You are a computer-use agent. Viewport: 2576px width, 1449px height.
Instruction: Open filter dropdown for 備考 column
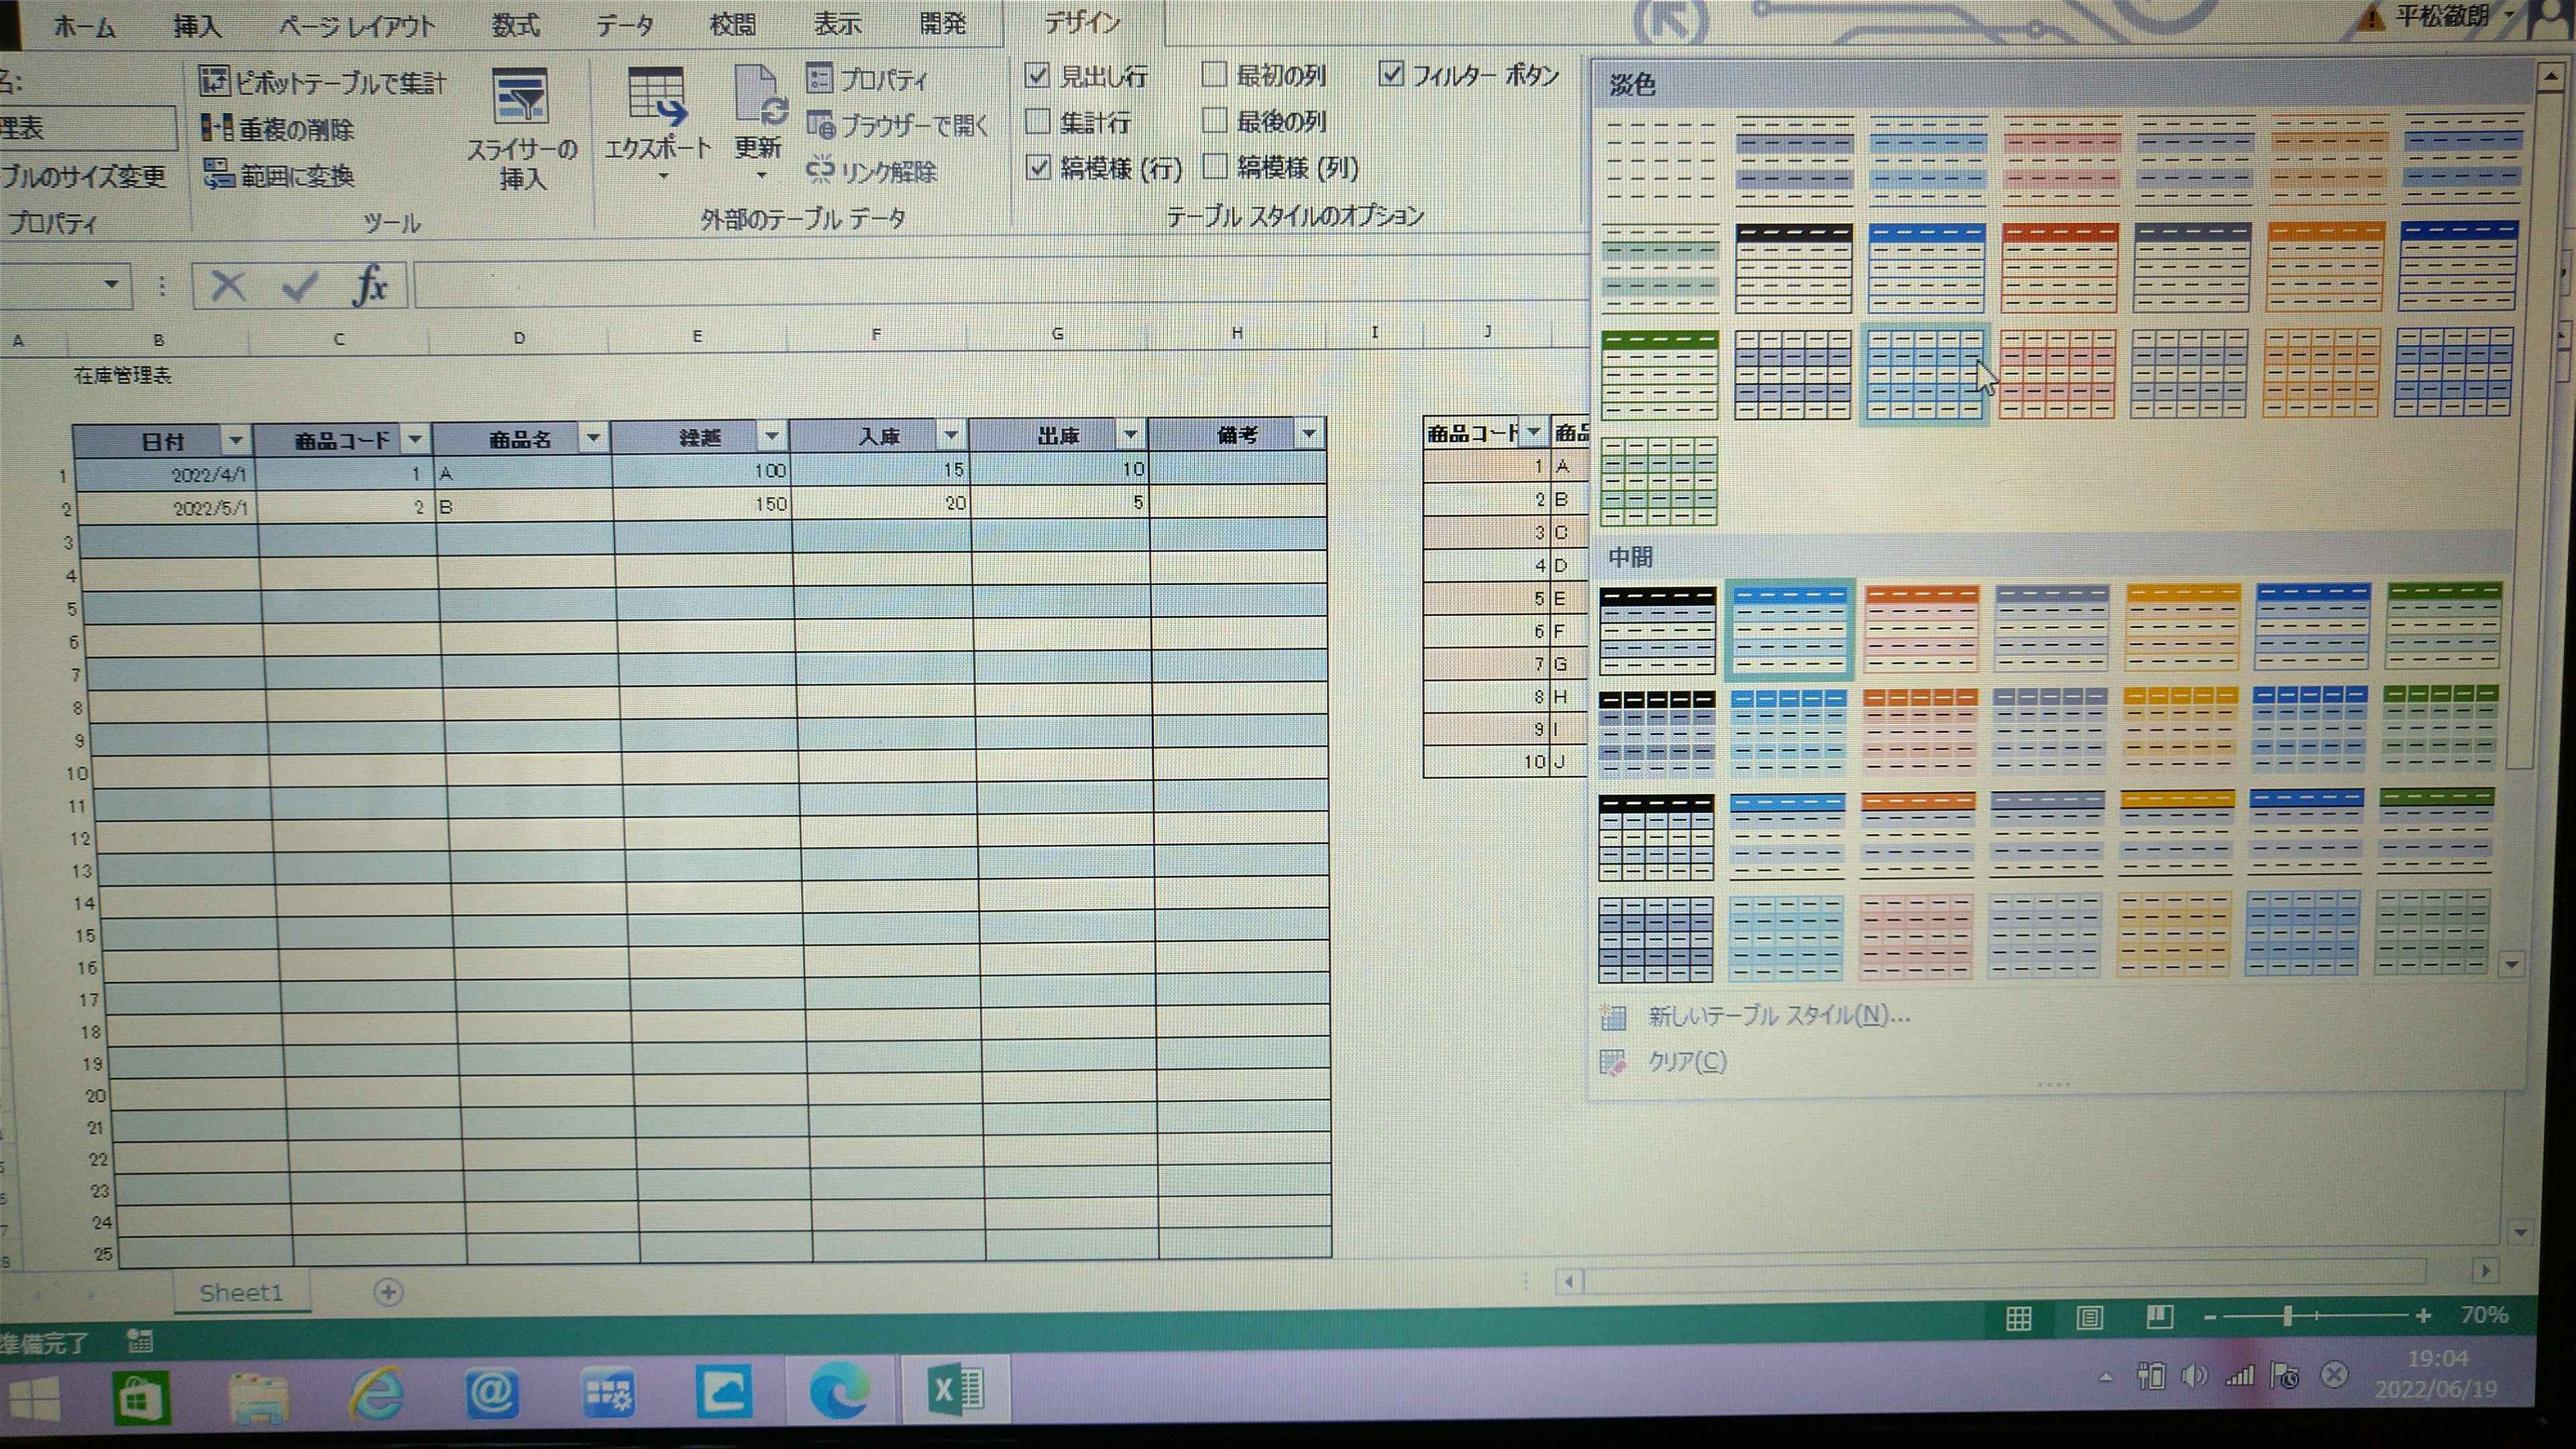1308,433
